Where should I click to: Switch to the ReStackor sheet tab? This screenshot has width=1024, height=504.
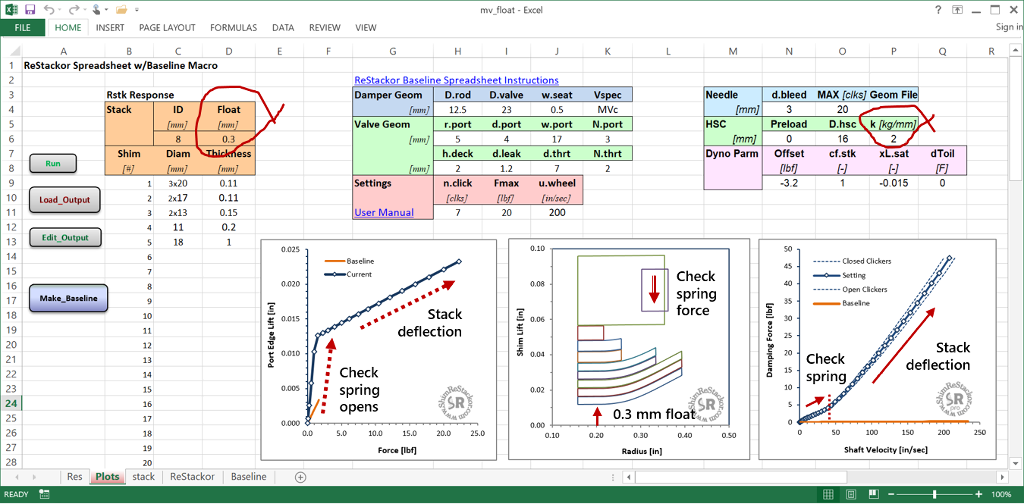coord(192,477)
